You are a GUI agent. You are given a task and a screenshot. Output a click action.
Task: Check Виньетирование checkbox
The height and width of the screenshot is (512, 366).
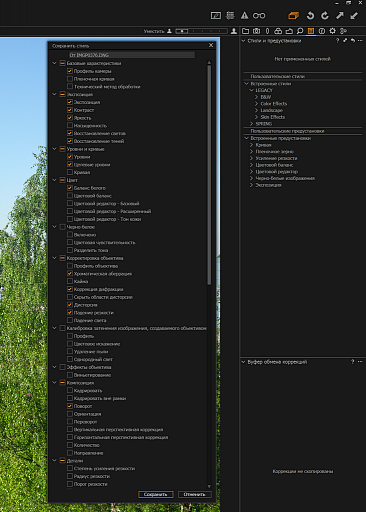[x=70, y=375]
